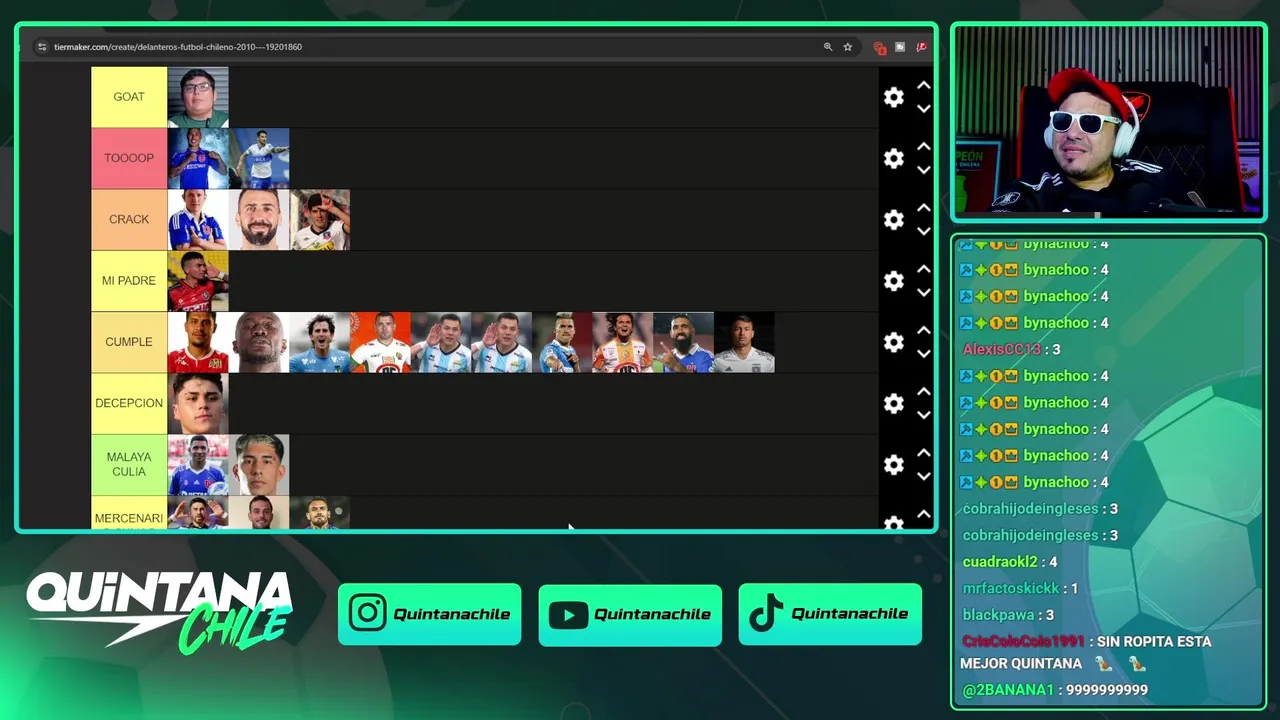
Task: Click chat username cuadraokl2
Action: (1000, 562)
